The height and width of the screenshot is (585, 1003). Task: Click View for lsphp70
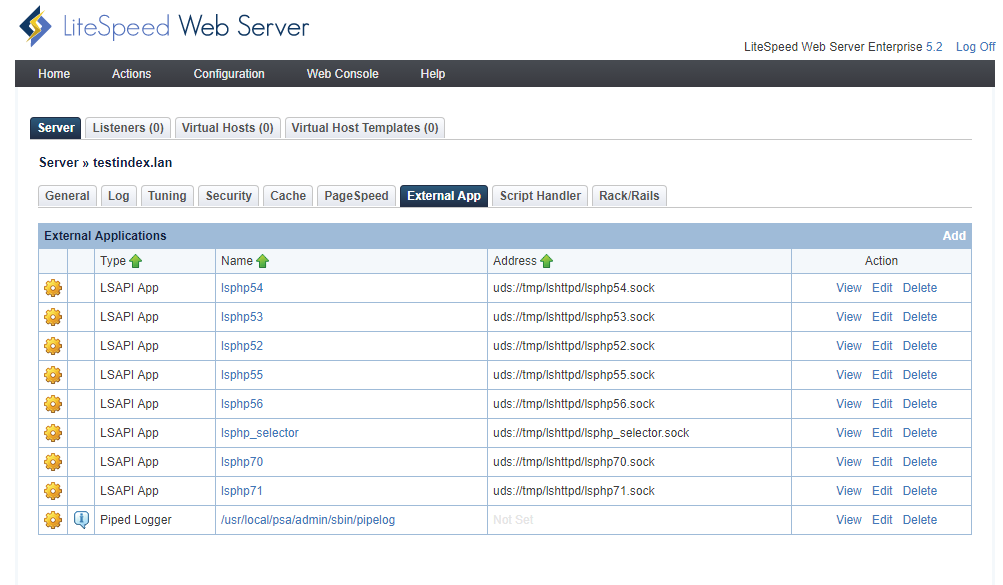point(849,462)
